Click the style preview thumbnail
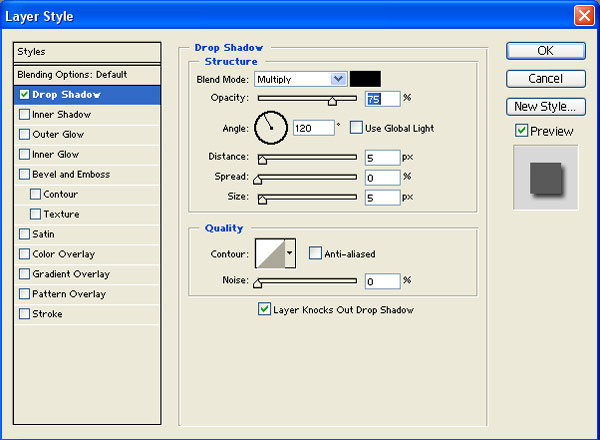Viewport: 600px width, 440px height. (545, 177)
